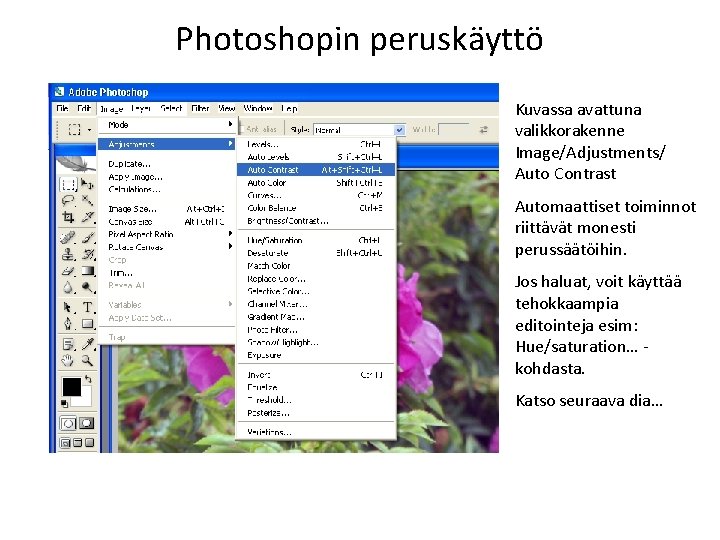This screenshot has height=540, width=720.
Task: Select the Eraser tool
Action: tap(68, 271)
